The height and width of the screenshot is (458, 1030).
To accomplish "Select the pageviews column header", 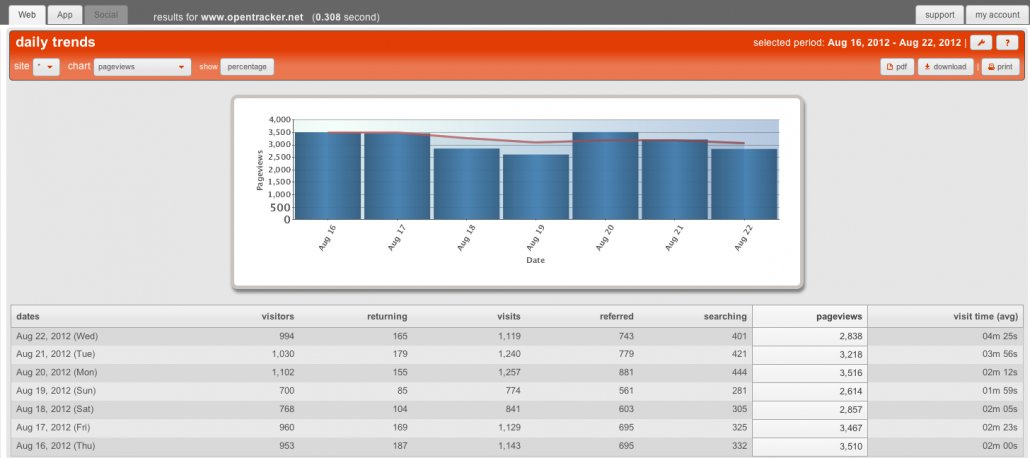I will (x=810, y=316).
